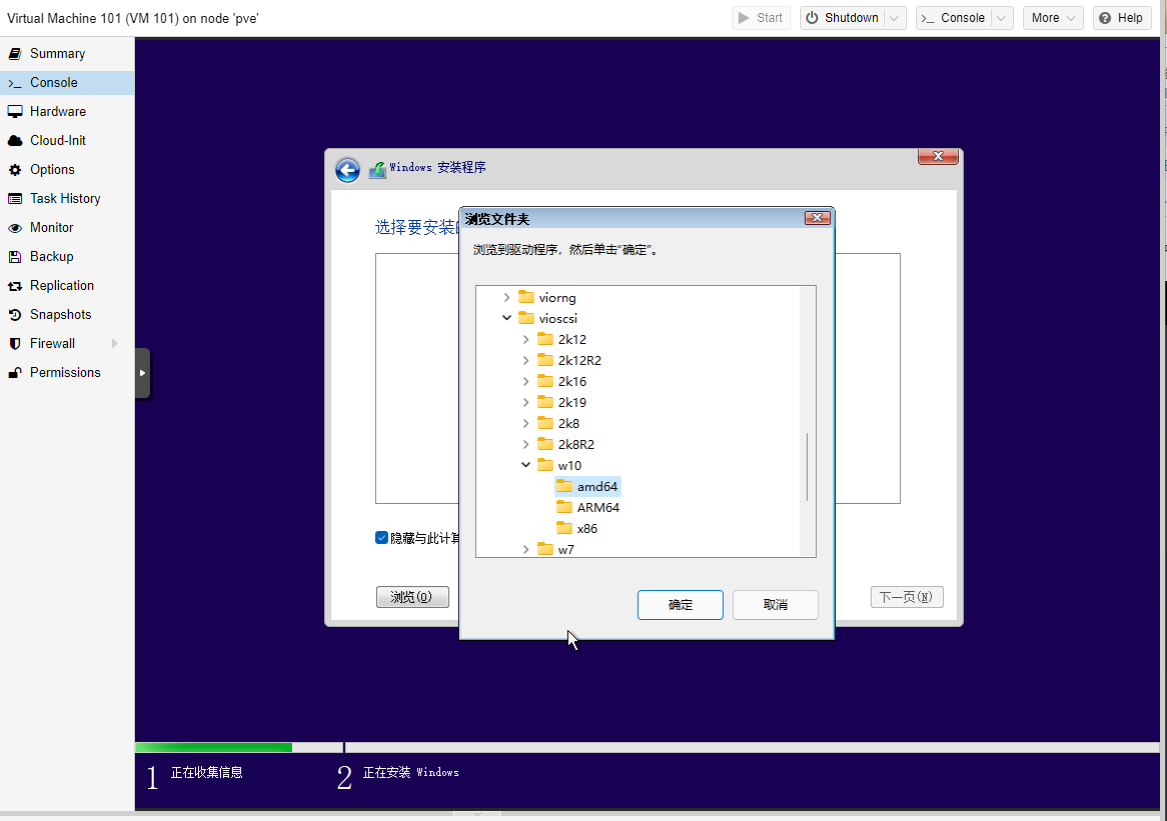Screen dimensions: 1167x821
Task: Toggle the hide incompatible drivers checkbox
Action: pyautogui.click(x=382, y=537)
